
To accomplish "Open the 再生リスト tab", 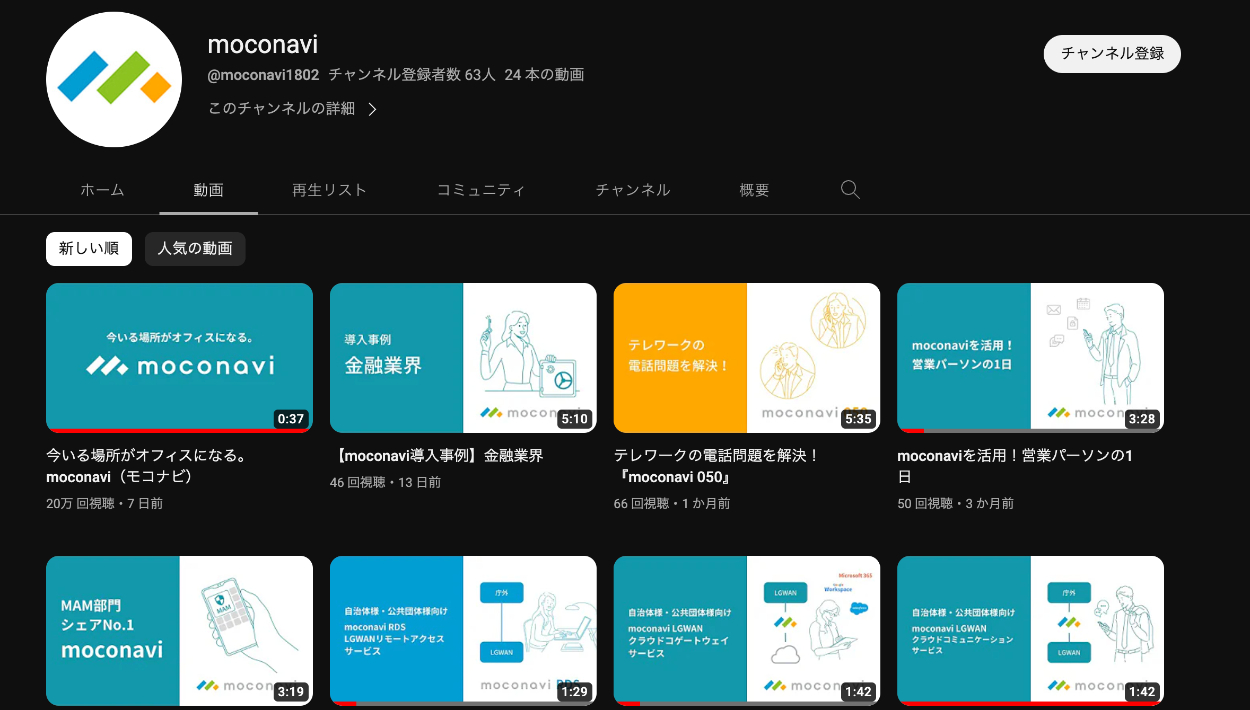I will coord(329,190).
